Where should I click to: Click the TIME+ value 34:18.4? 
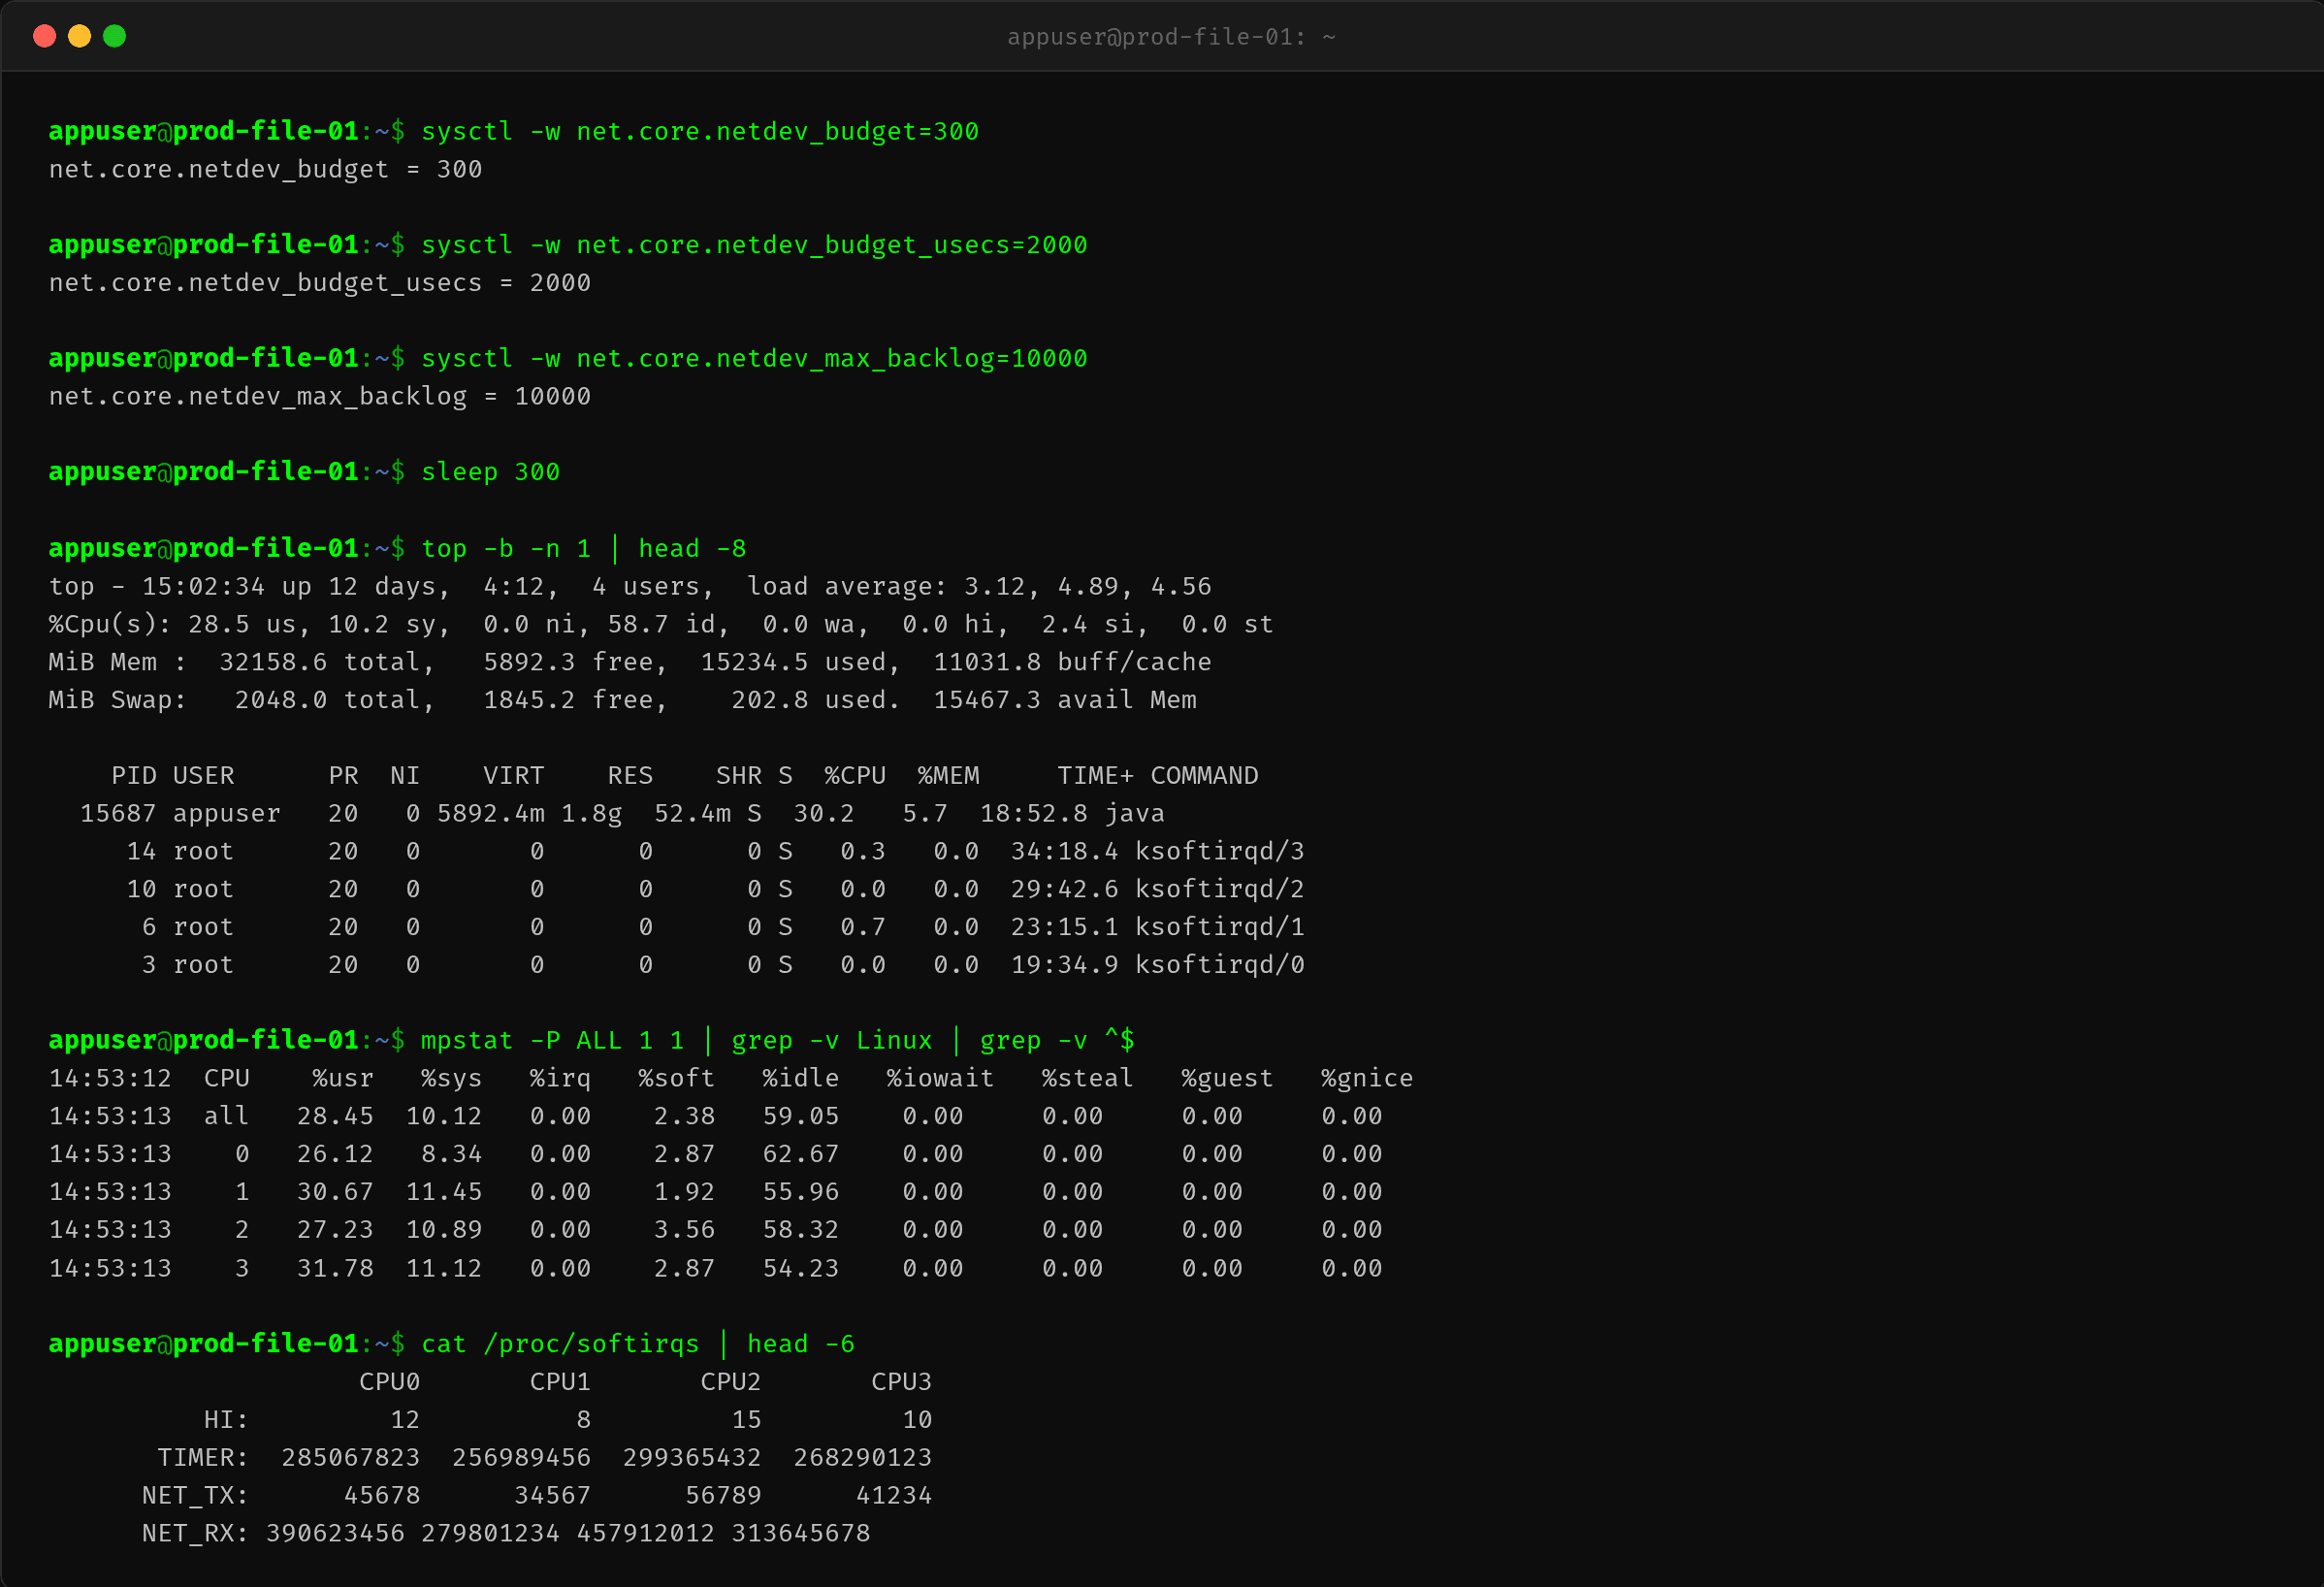[x=1065, y=852]
